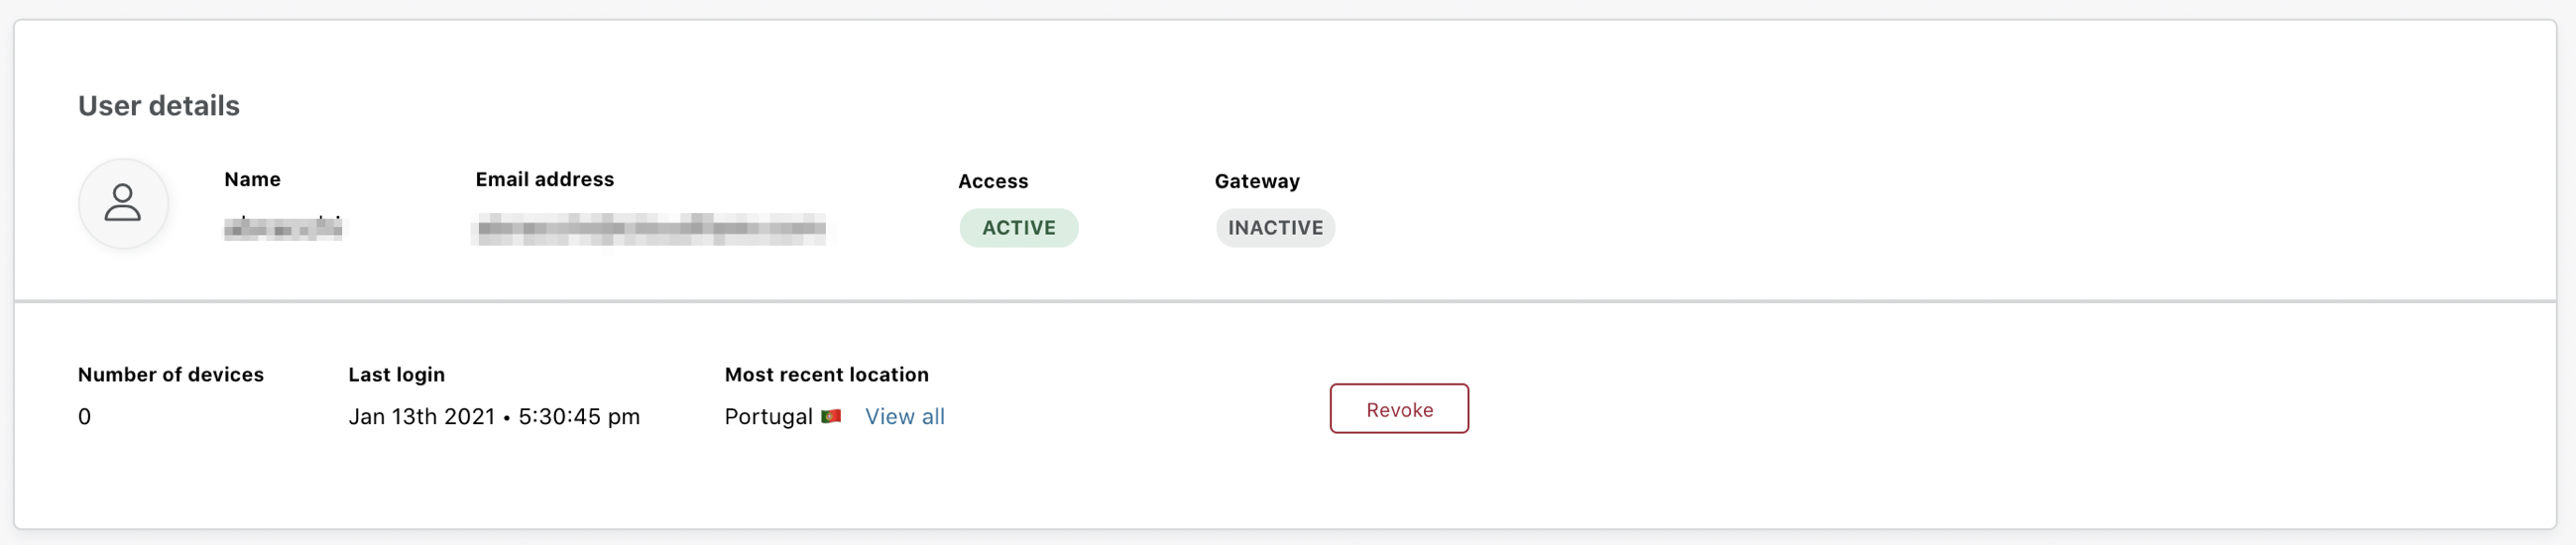Image resolution: width=2576 pixels, height=545 pixels.
Task: Select the User details heading
Action: click(x=159, y=106)
